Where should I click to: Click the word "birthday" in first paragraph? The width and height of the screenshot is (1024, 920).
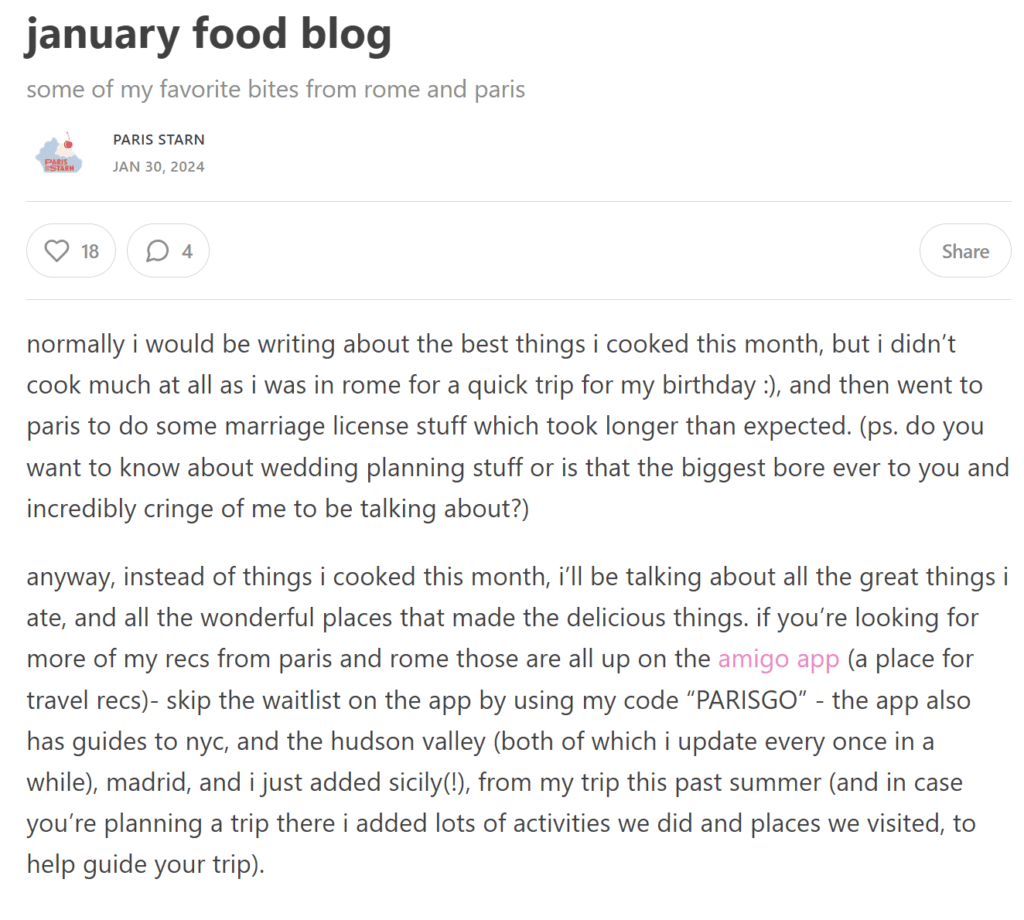click(x=709, y=385)
